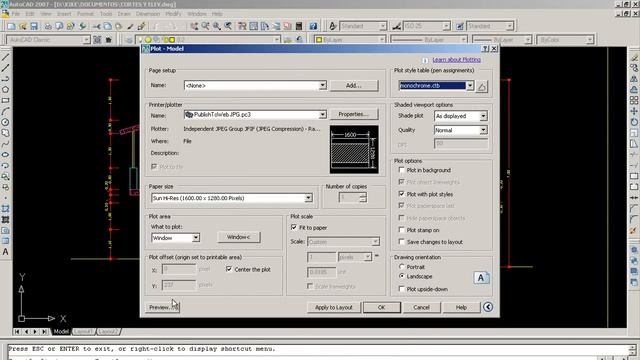
Task: Open Quality Normal dropdown
Action: click(x=483, y=130)
